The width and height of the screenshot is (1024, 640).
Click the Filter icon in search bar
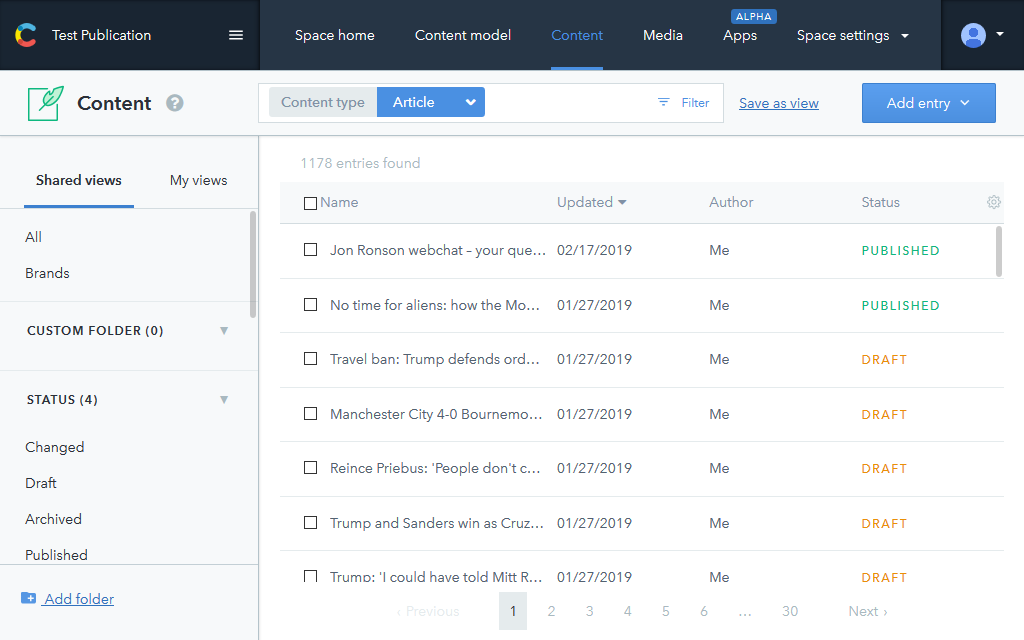click(664, 103)
